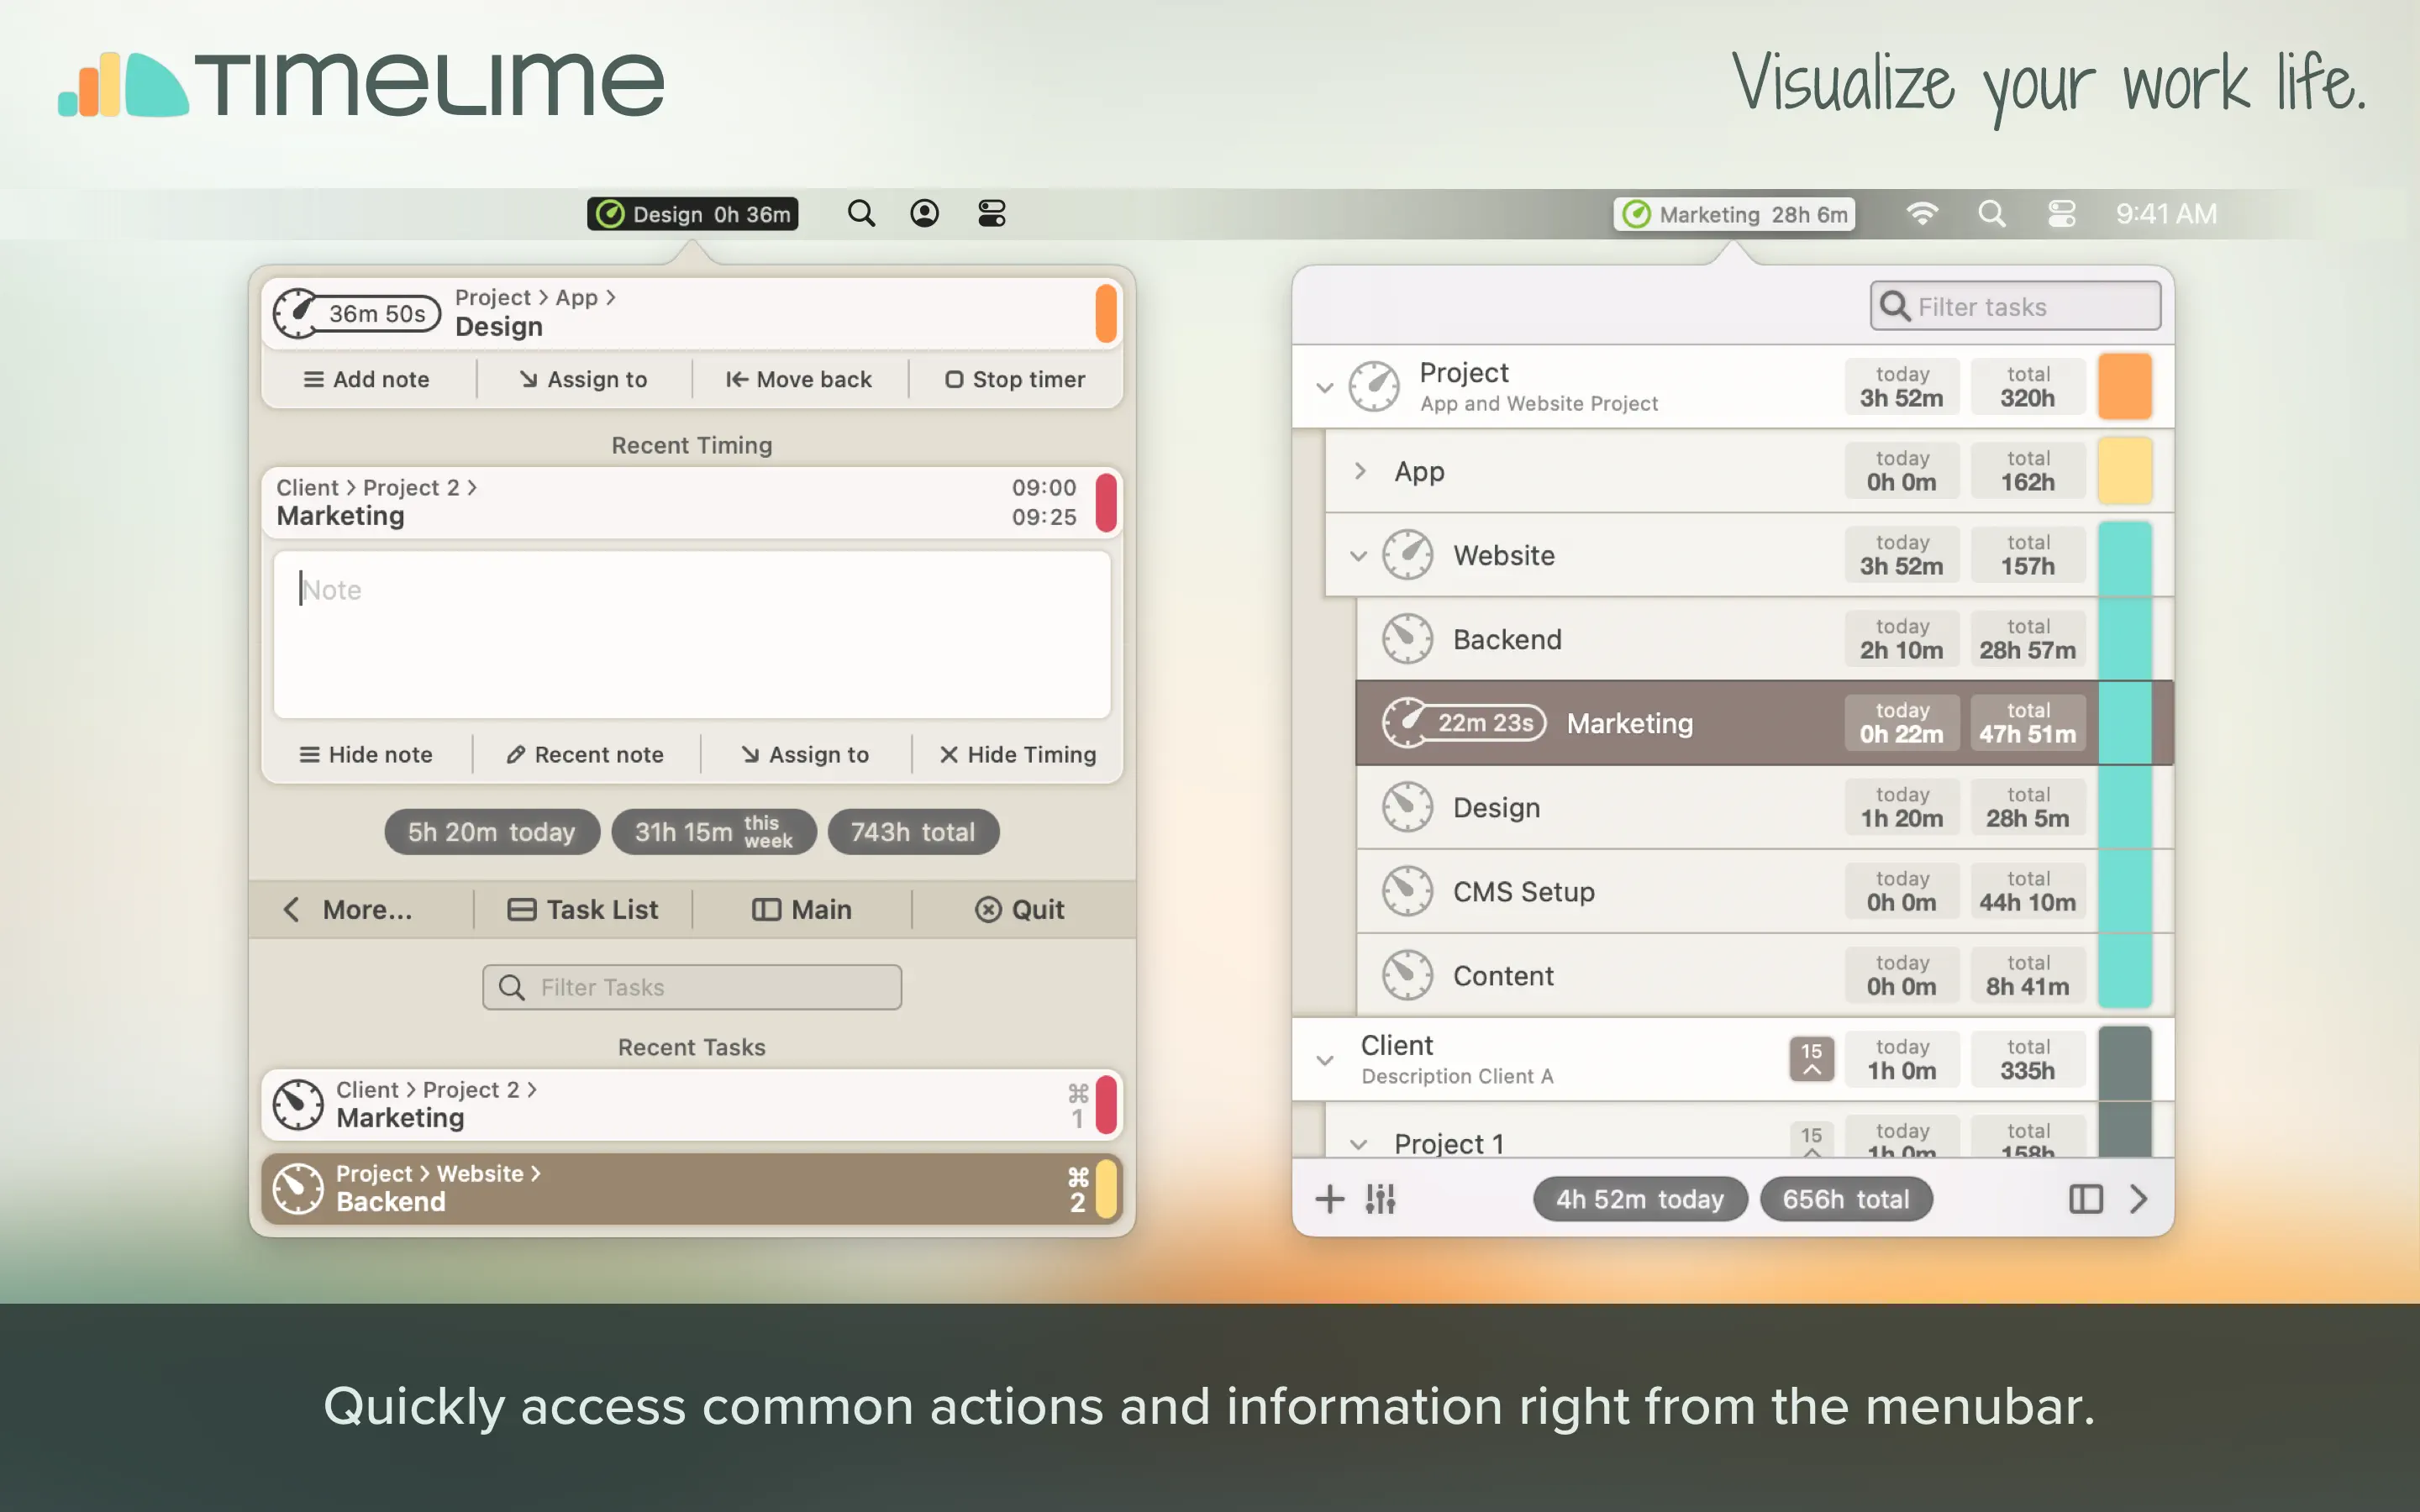Expand the App subtask chevron
Viewport: 2420px width, 1512px height.
tap(1359, 471)
